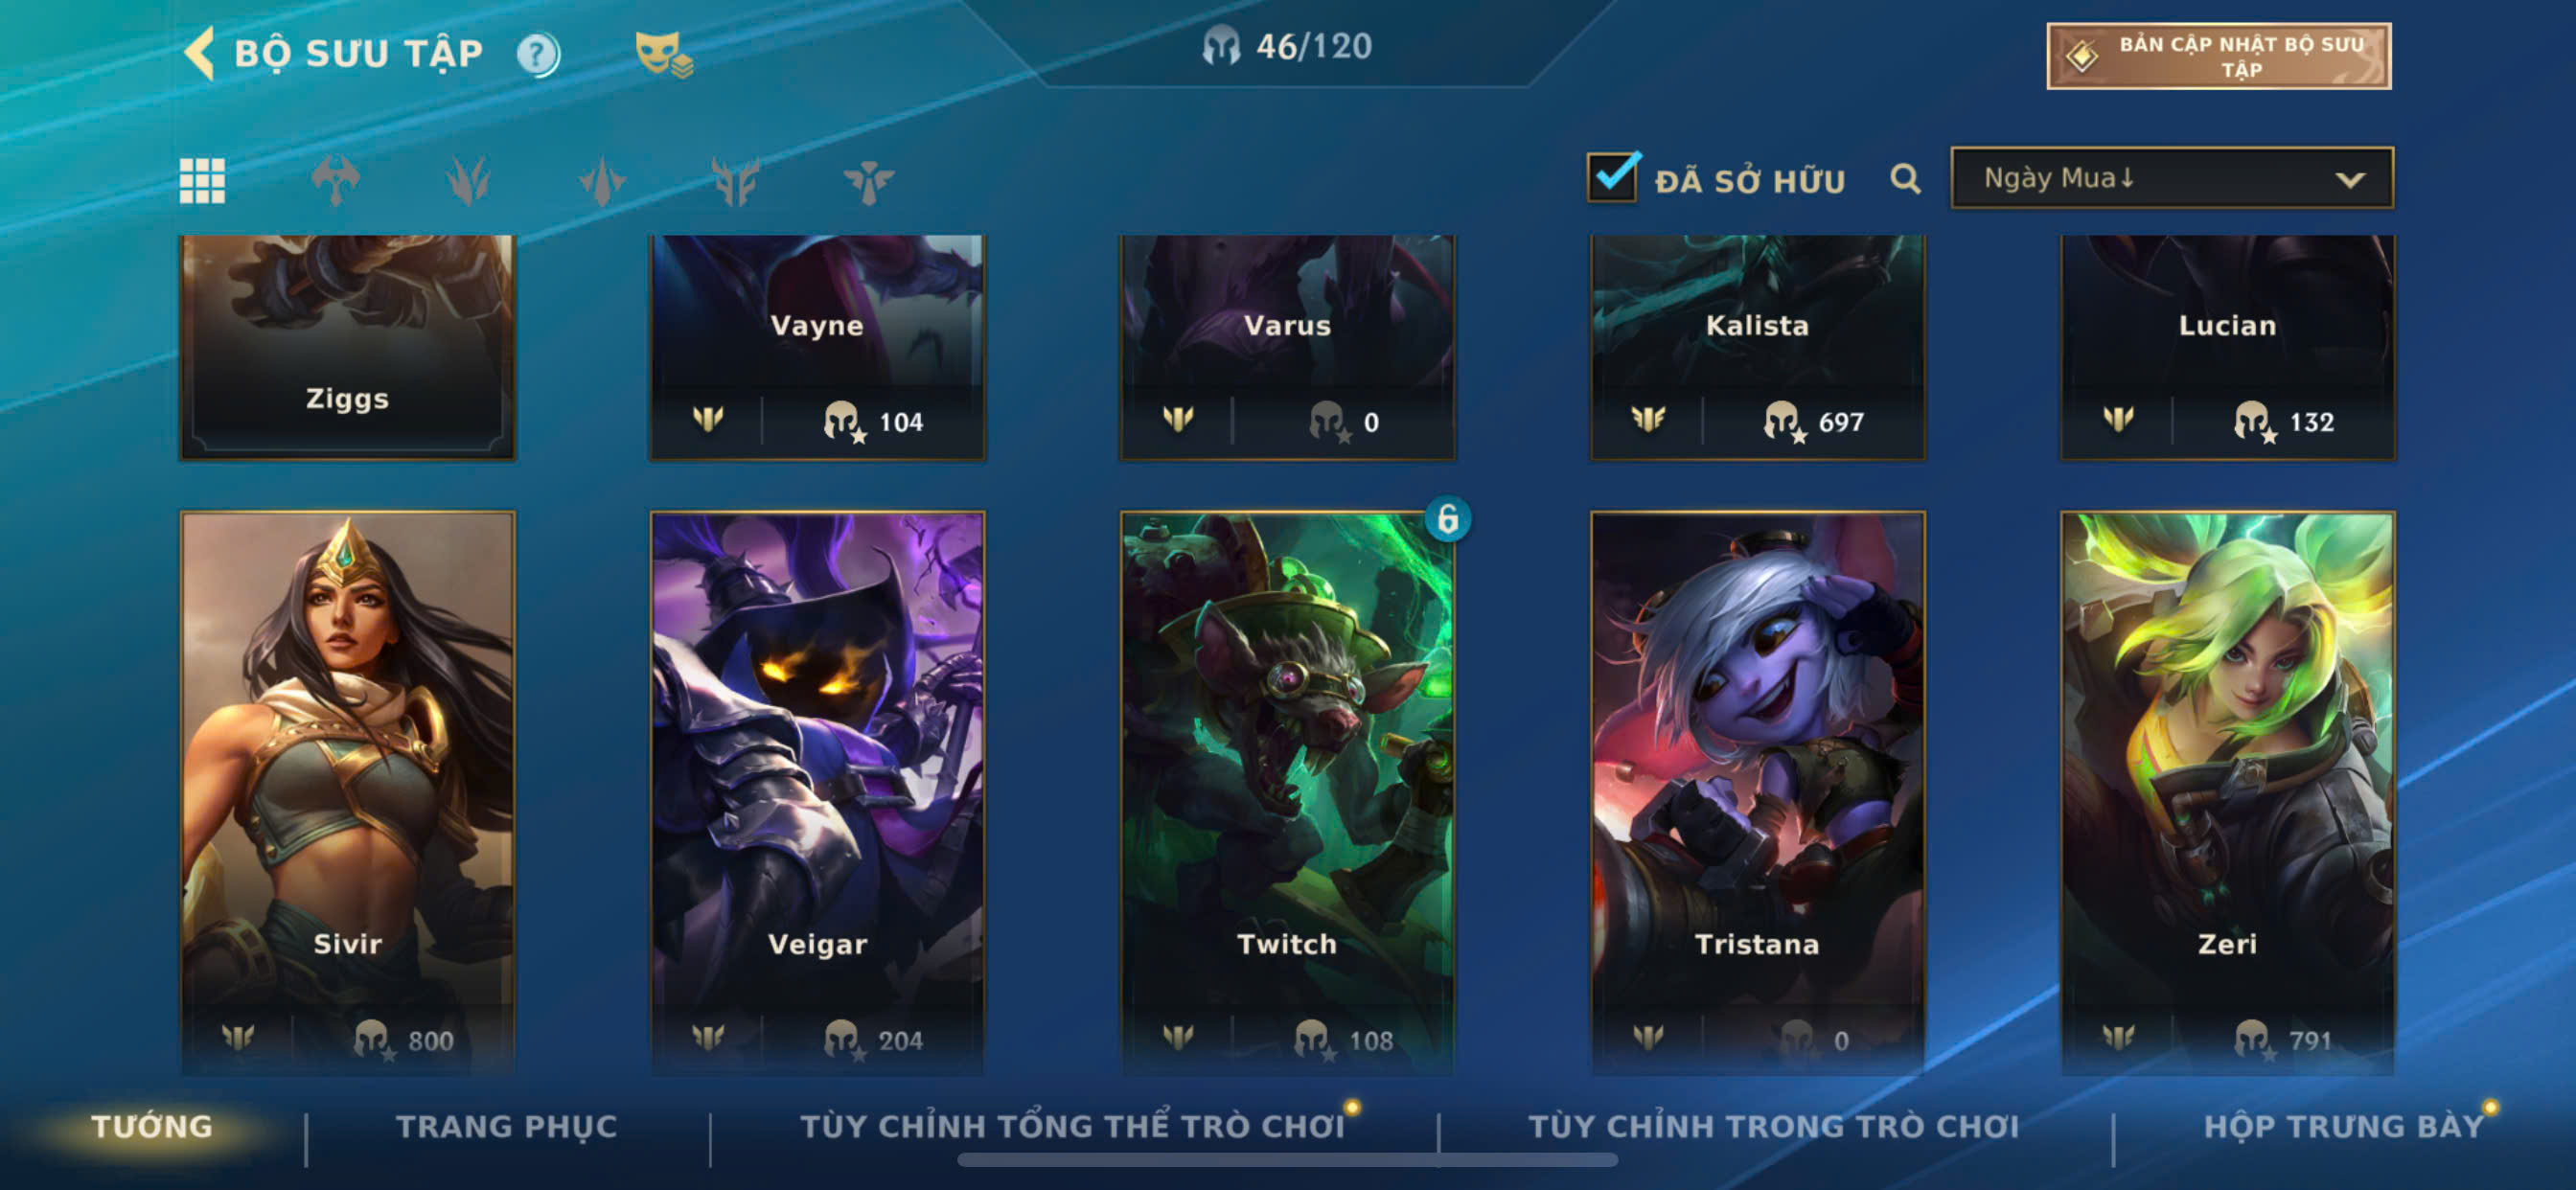Switch to the Trang Phục tab
The height and width of the screenshot is (1190, 2576).
tap(507, 1126)
